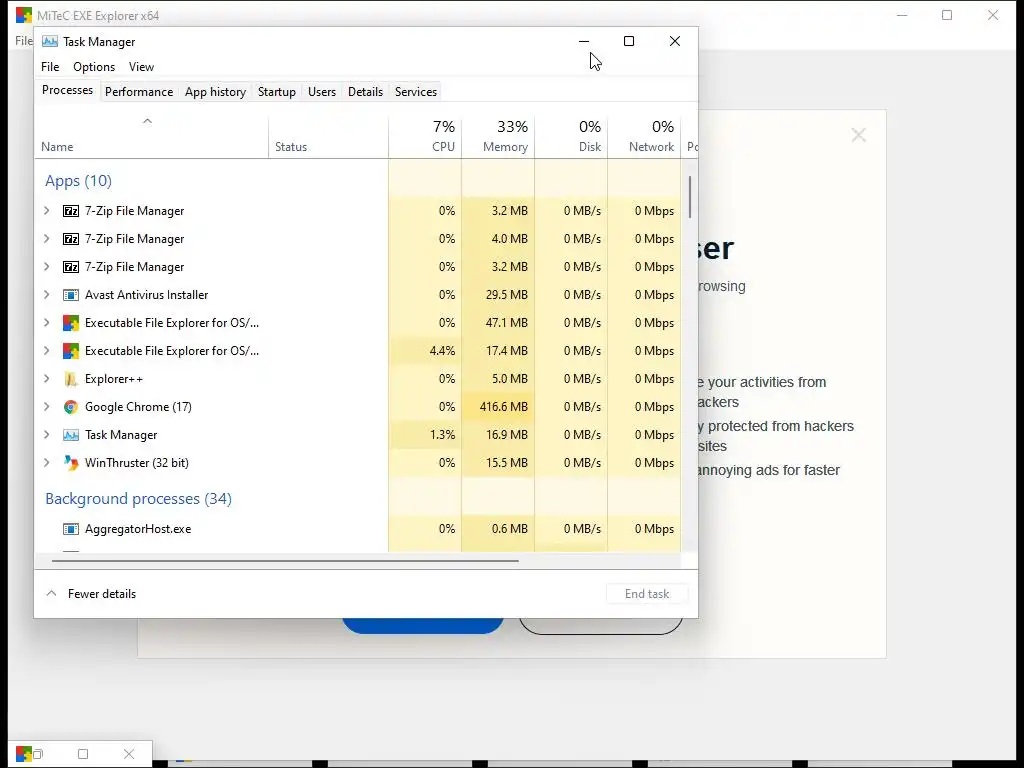Click the 4.4% CPU value cell
Viewport: 1024px width, 768px height.
tap(425, 351)
